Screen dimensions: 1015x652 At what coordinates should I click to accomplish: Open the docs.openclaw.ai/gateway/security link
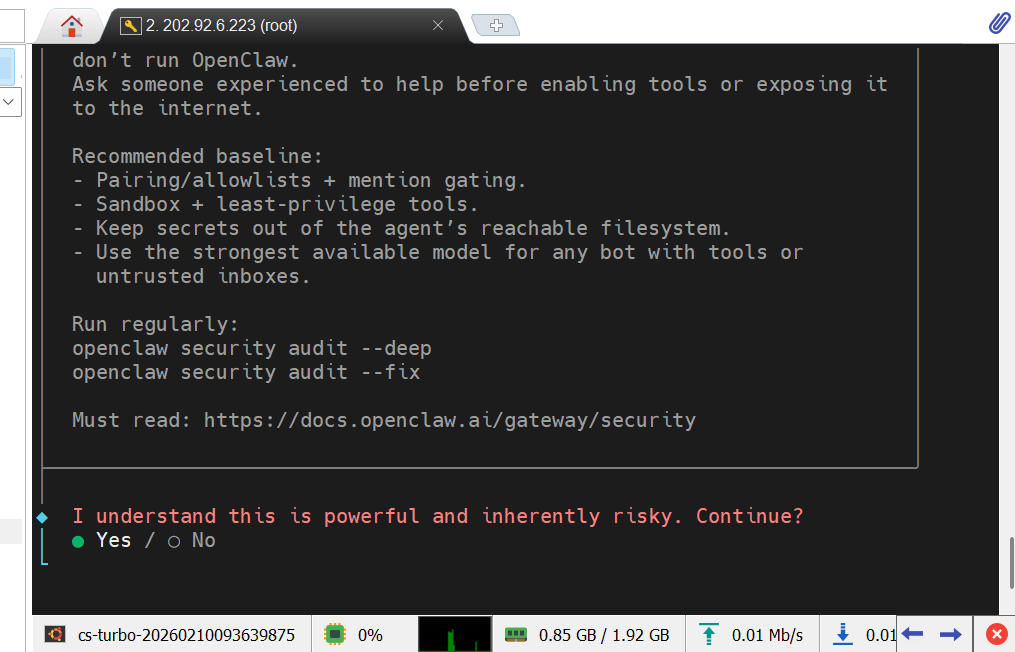point(450,420)
